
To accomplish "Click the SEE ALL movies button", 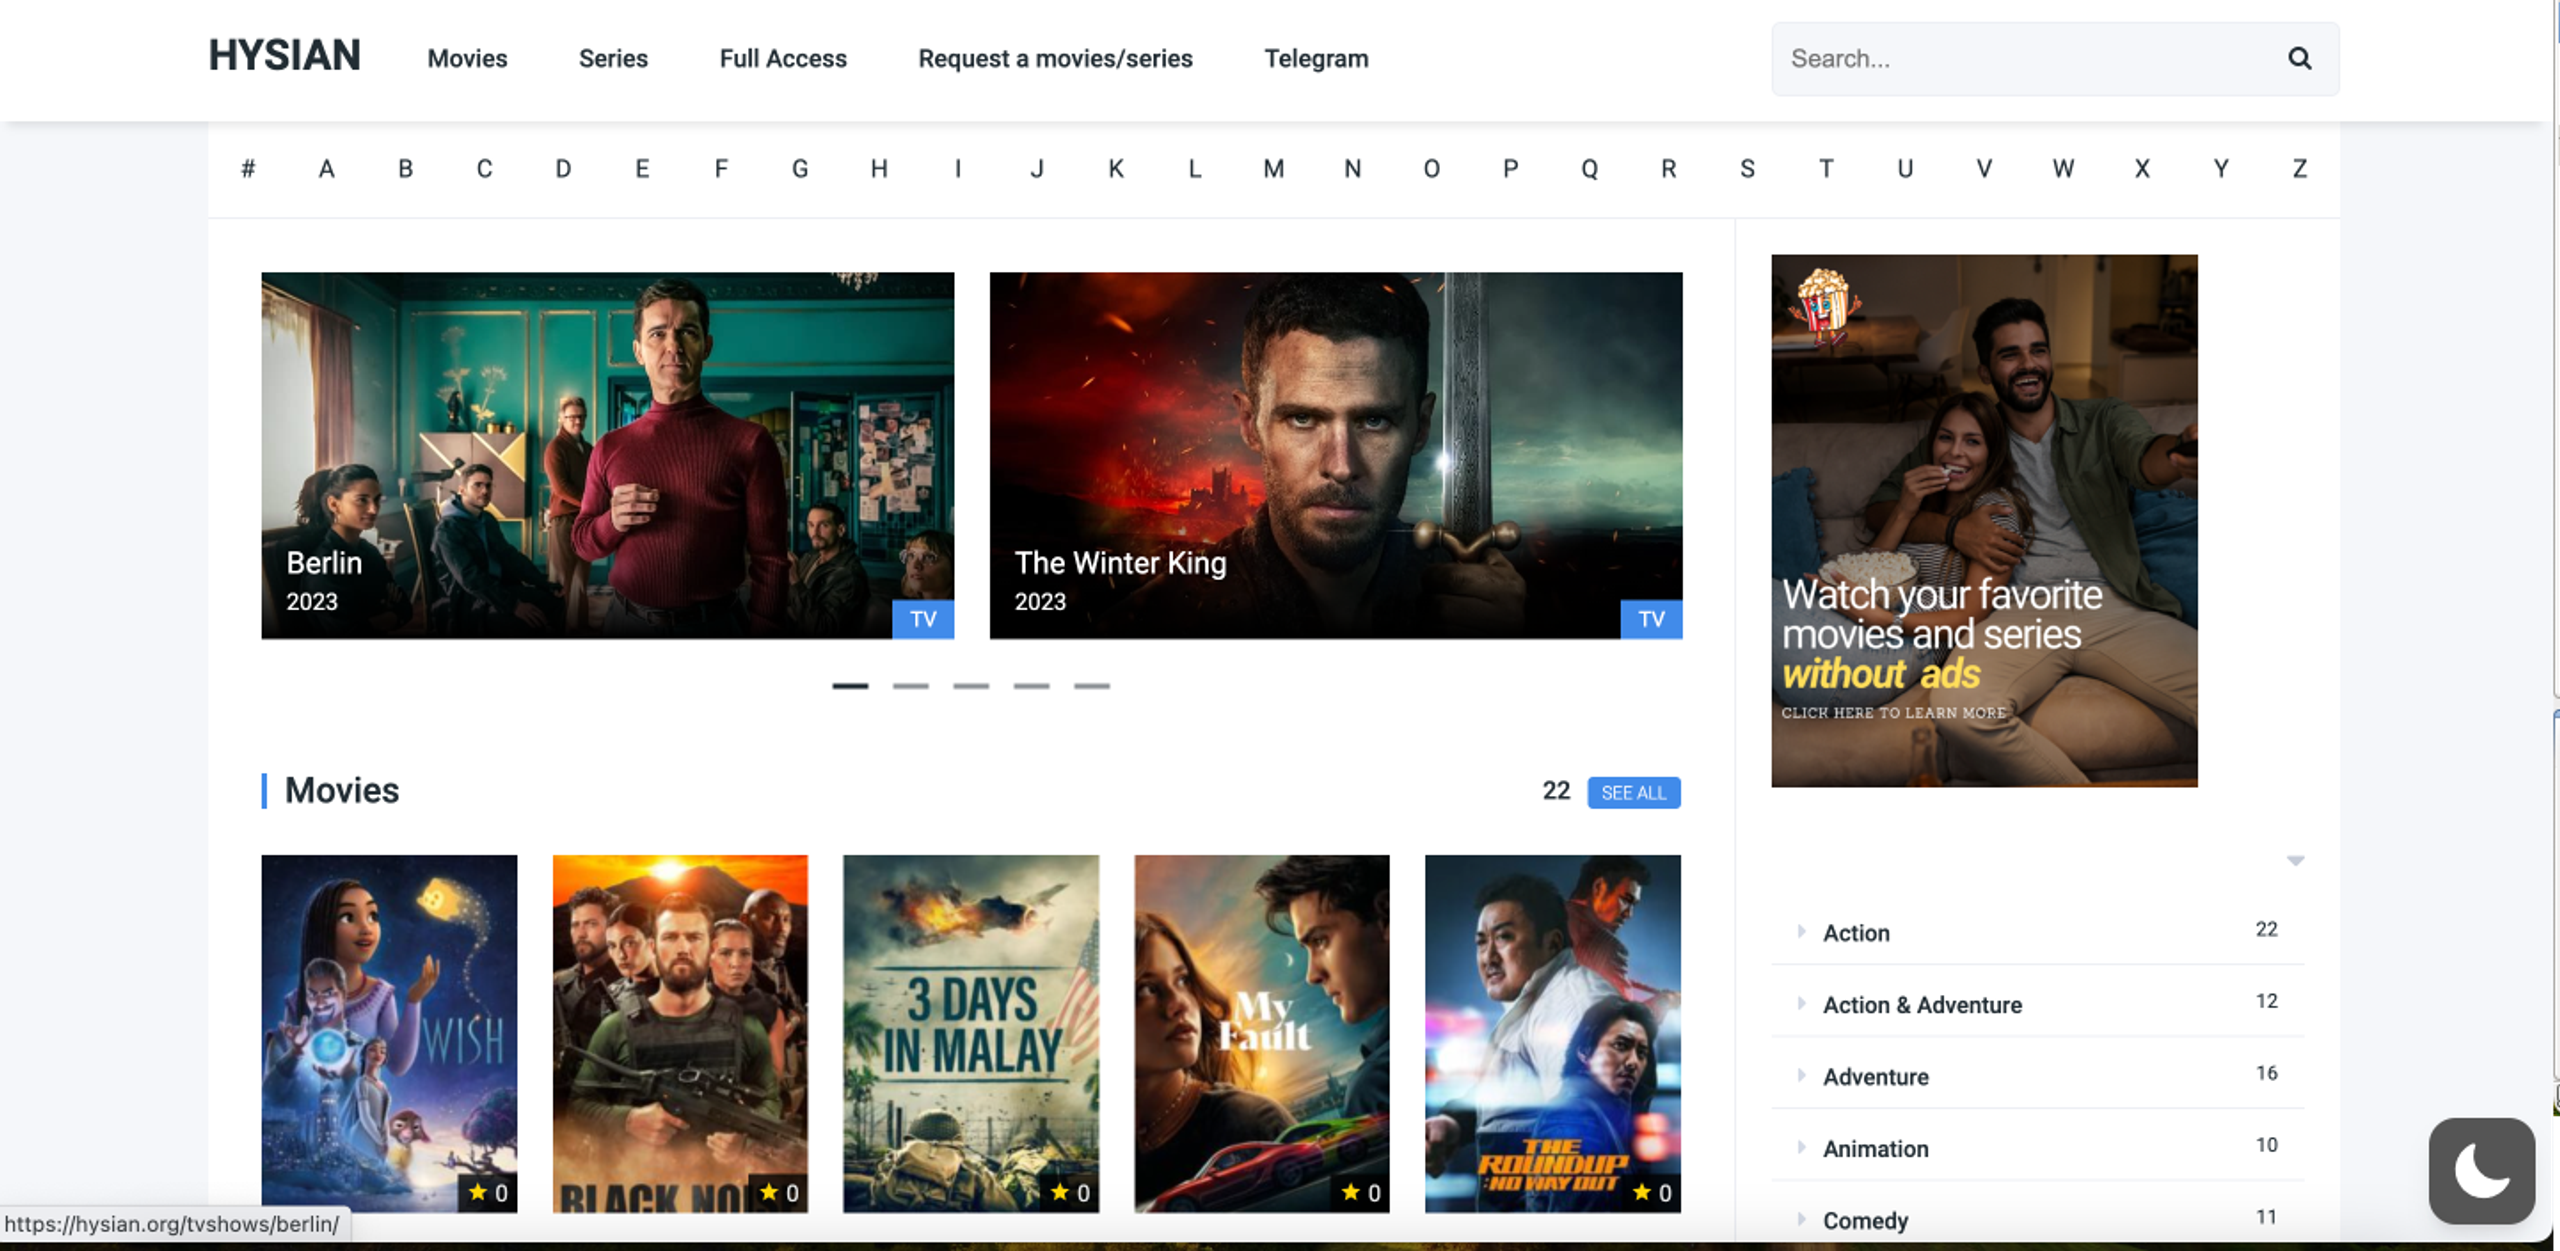I will point(1634,792).
